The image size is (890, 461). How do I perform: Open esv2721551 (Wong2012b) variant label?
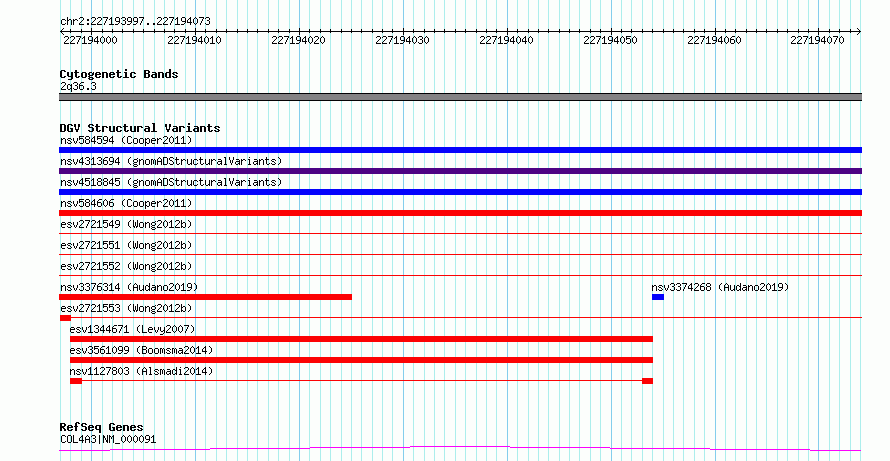click(x=126, y=245)
